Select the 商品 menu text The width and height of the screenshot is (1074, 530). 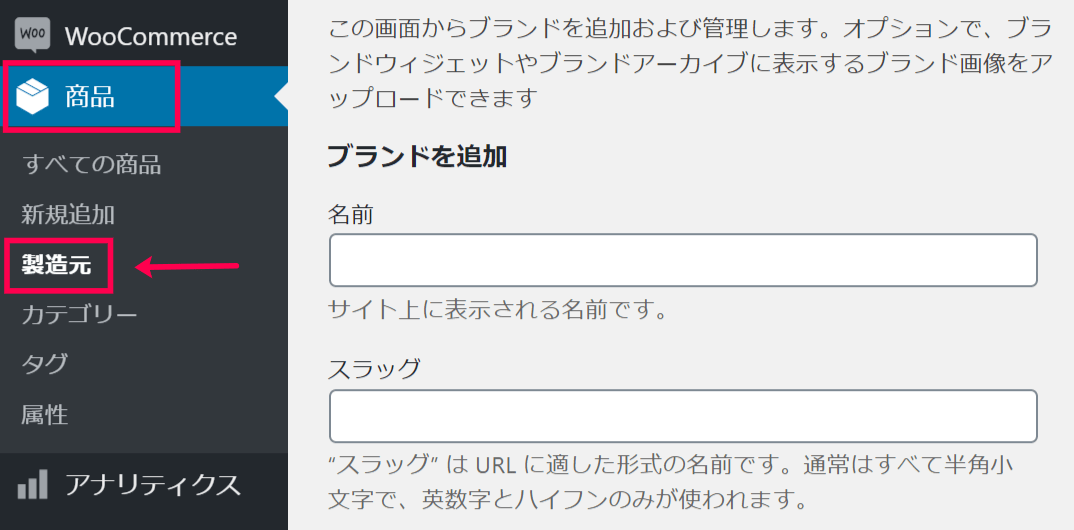pos(90,97)
